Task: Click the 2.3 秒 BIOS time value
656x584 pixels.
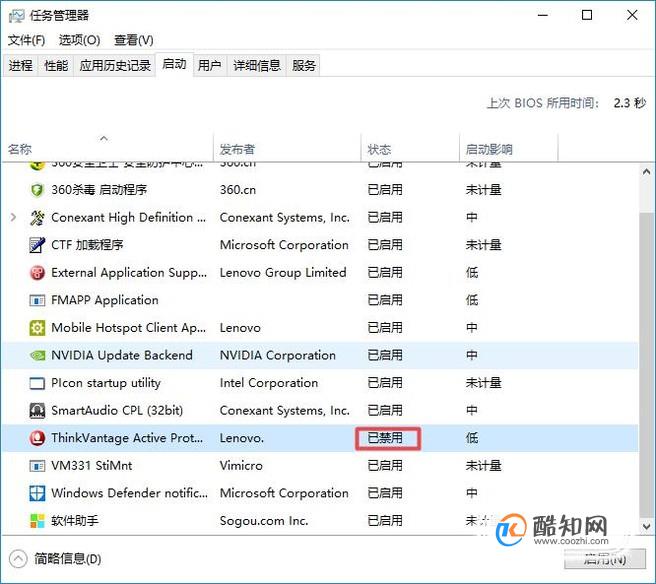Action: [x=630, y=103]
